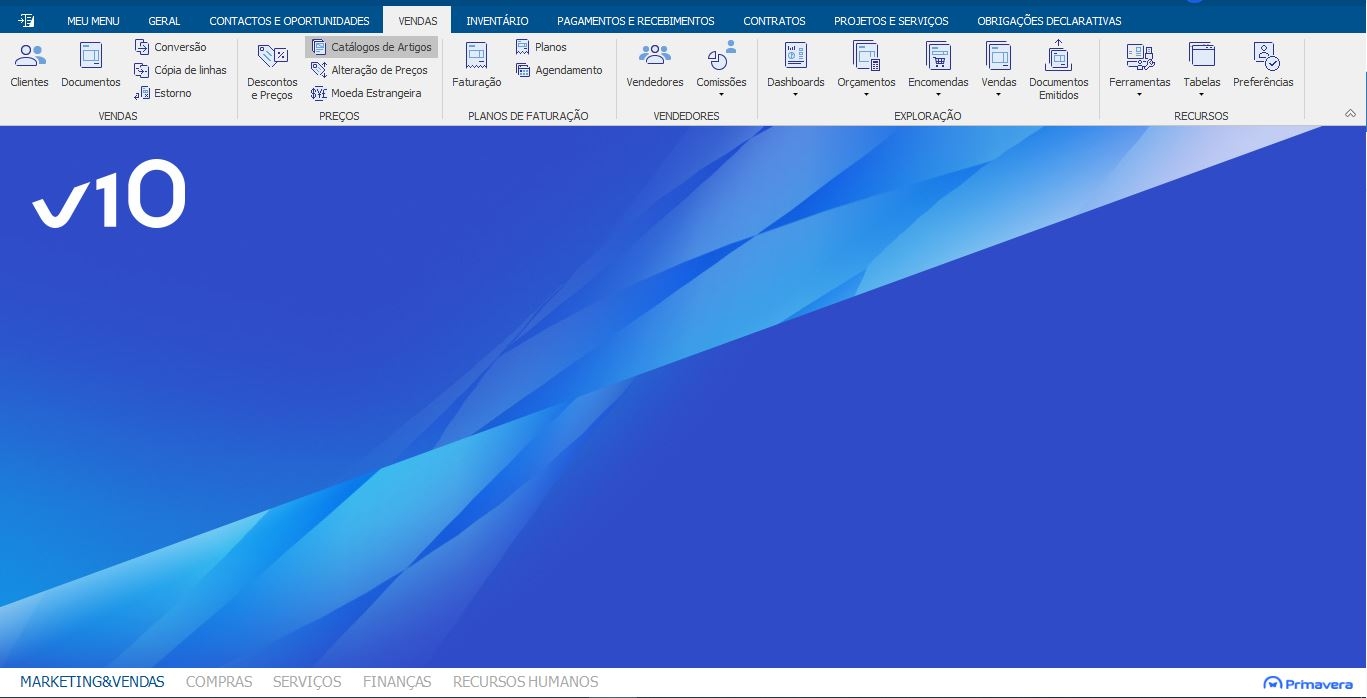1367x698 pixels.
Task: Open the Vendedores icon
Action: click(x=654, y=66)
